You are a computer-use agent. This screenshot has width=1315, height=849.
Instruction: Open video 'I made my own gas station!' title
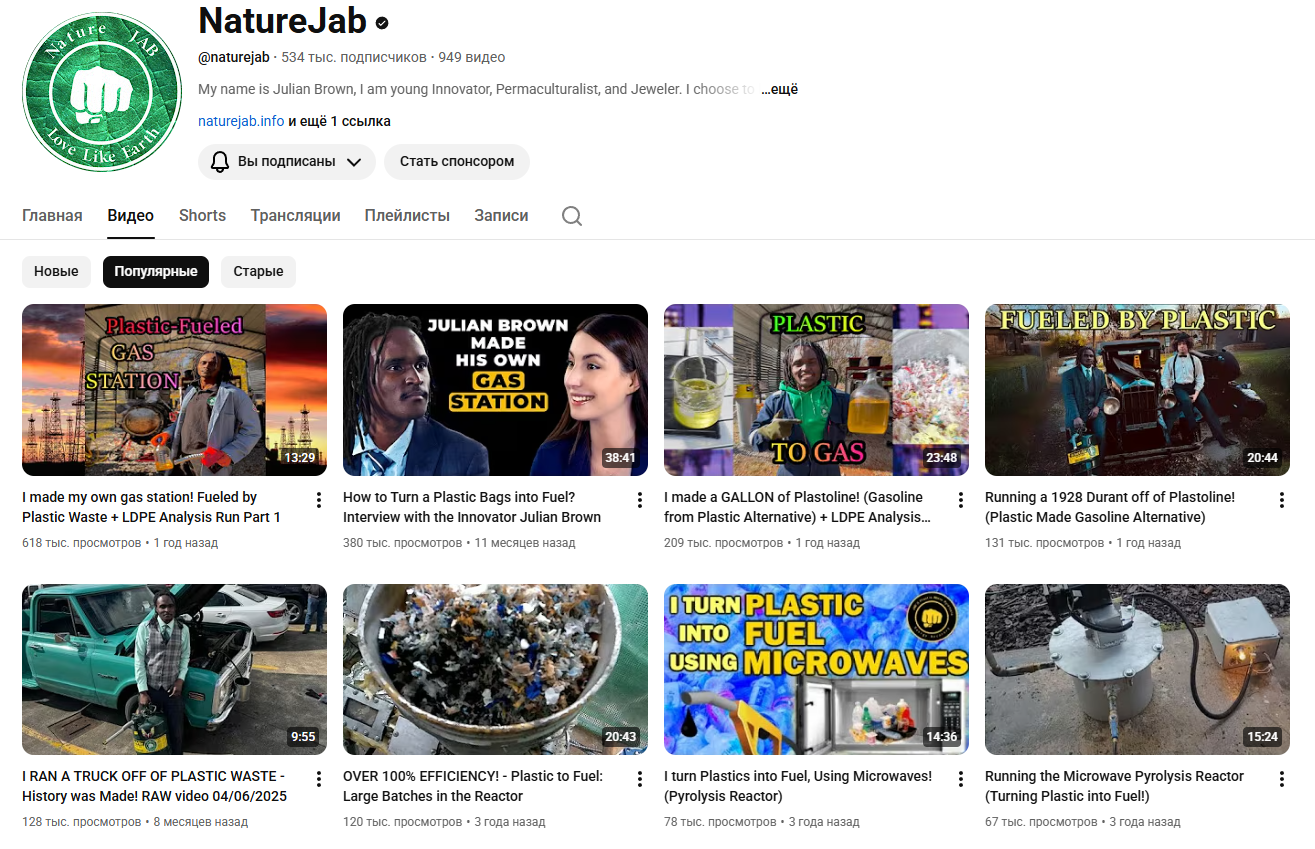pos(152,507)
